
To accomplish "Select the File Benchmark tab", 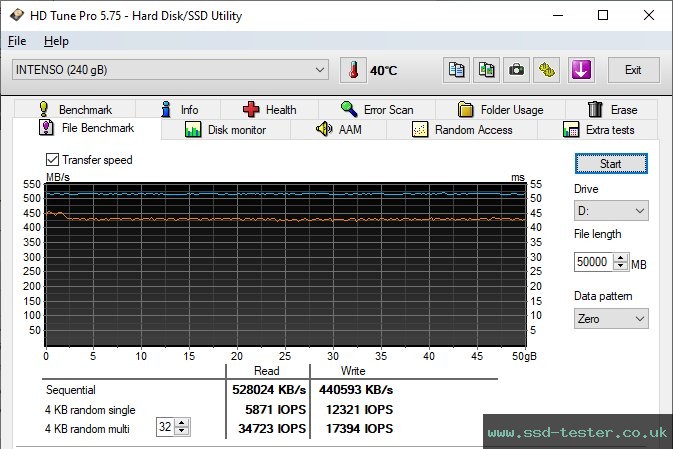I will point(87,128).
